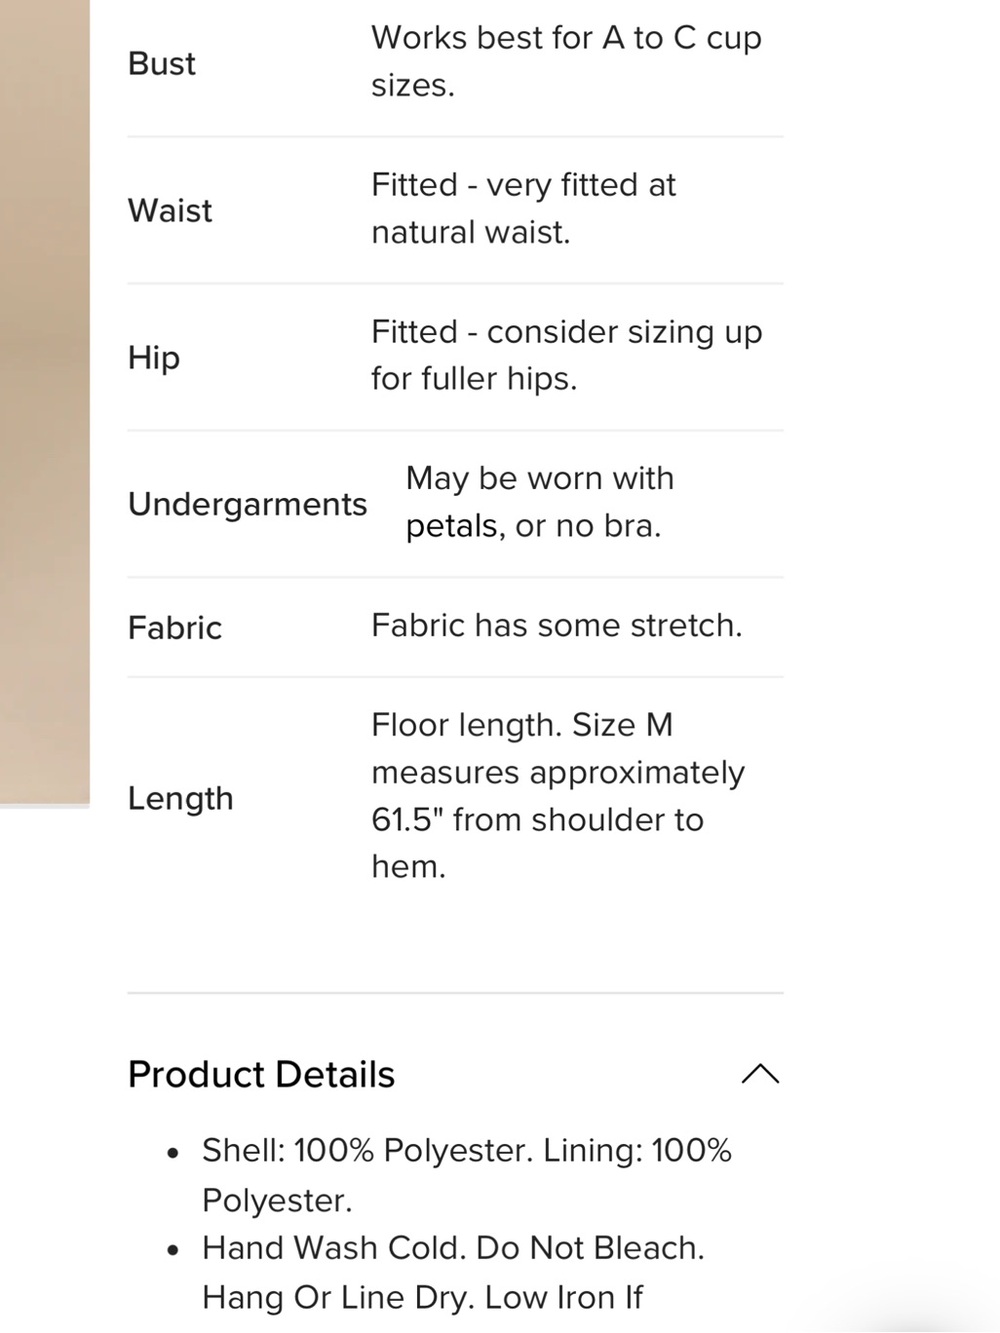Click the Product Details section heading
The image size is (1000, 1333).
point(261,1074)
